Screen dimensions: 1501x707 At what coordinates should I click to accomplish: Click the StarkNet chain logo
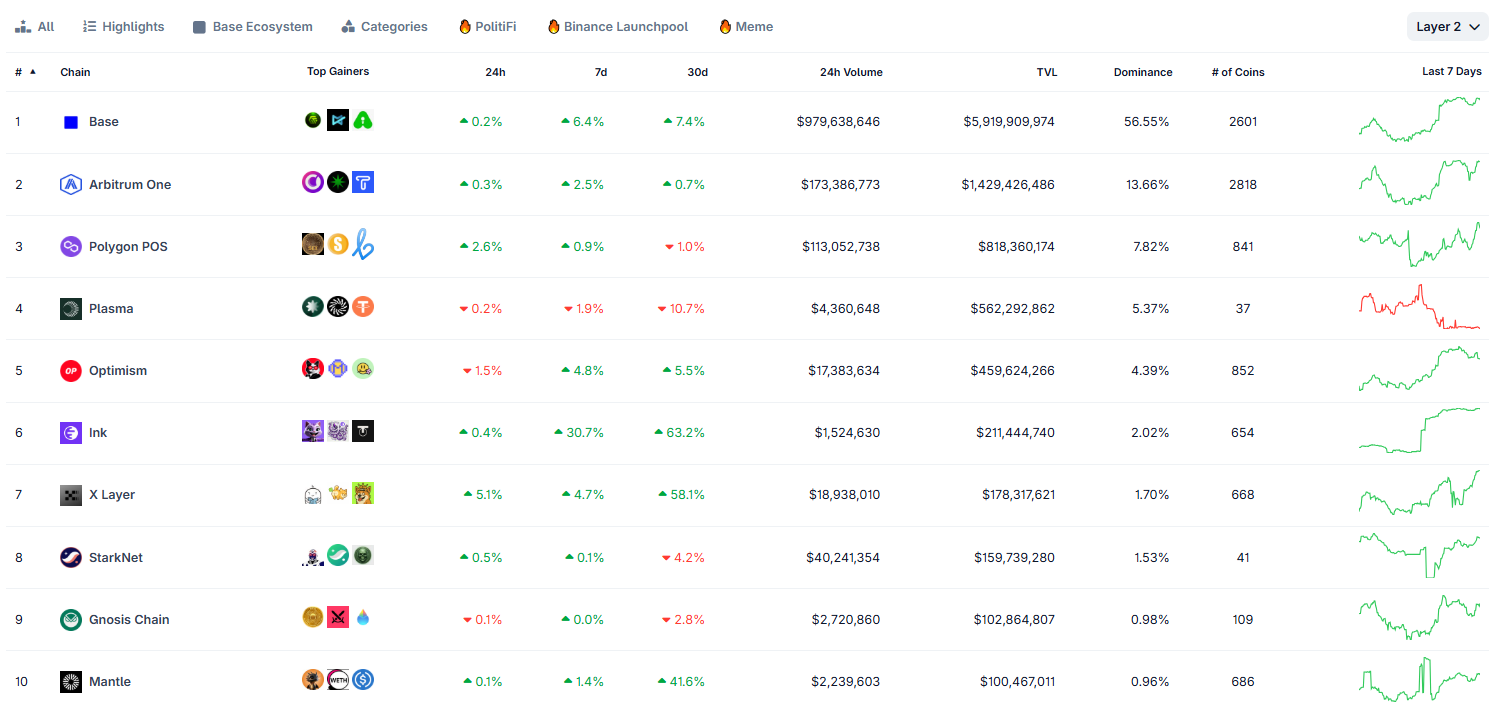71,557
